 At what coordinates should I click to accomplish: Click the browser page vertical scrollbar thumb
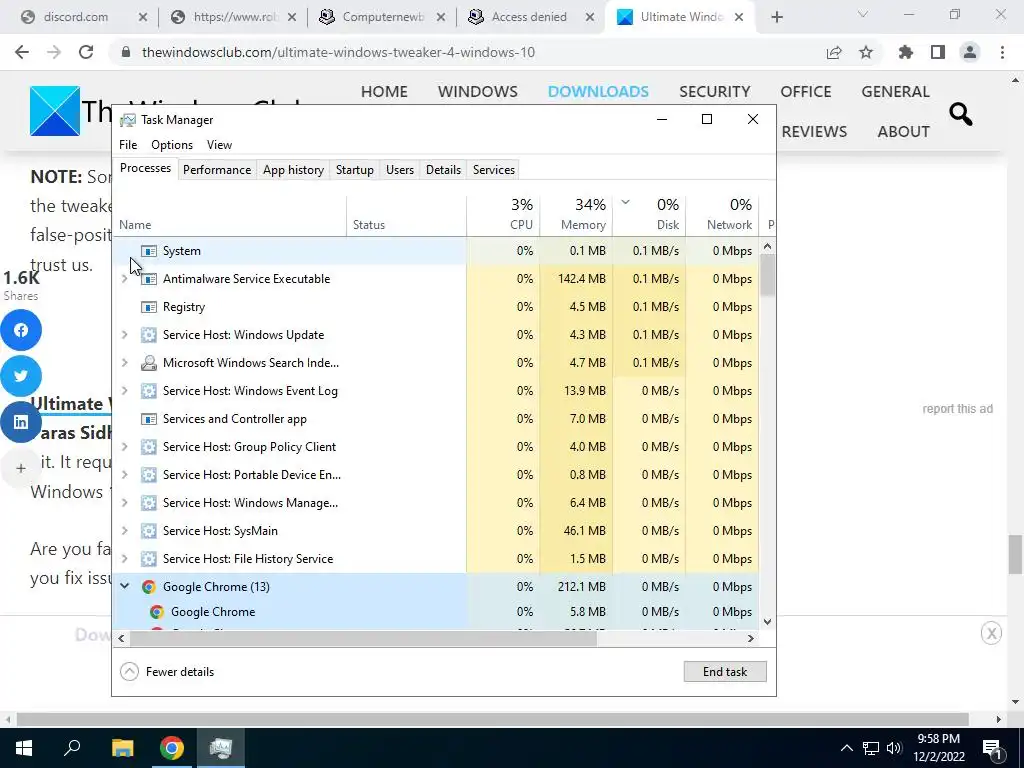pyautogui.click(x=1015, y=554)
